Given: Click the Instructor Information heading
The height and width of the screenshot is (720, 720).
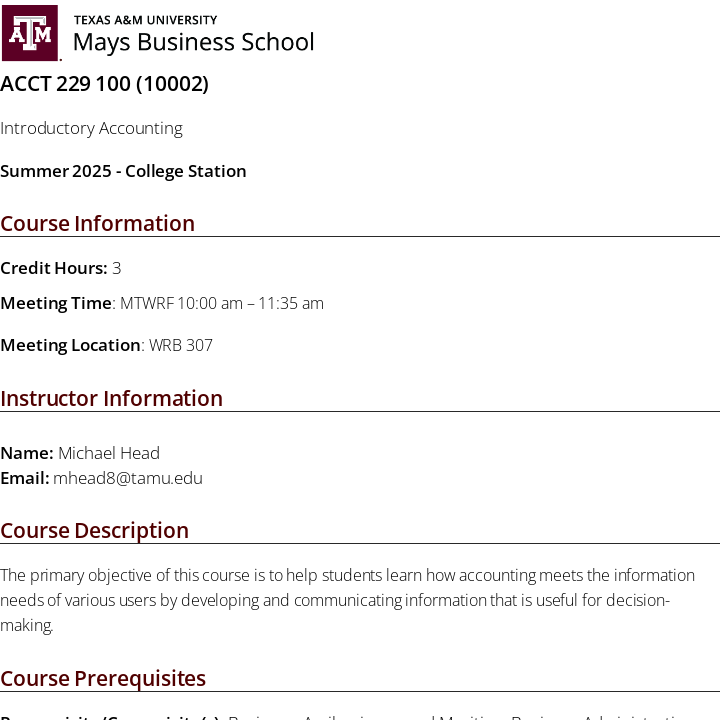Looking at the screenshot, I should coord(111,398).
